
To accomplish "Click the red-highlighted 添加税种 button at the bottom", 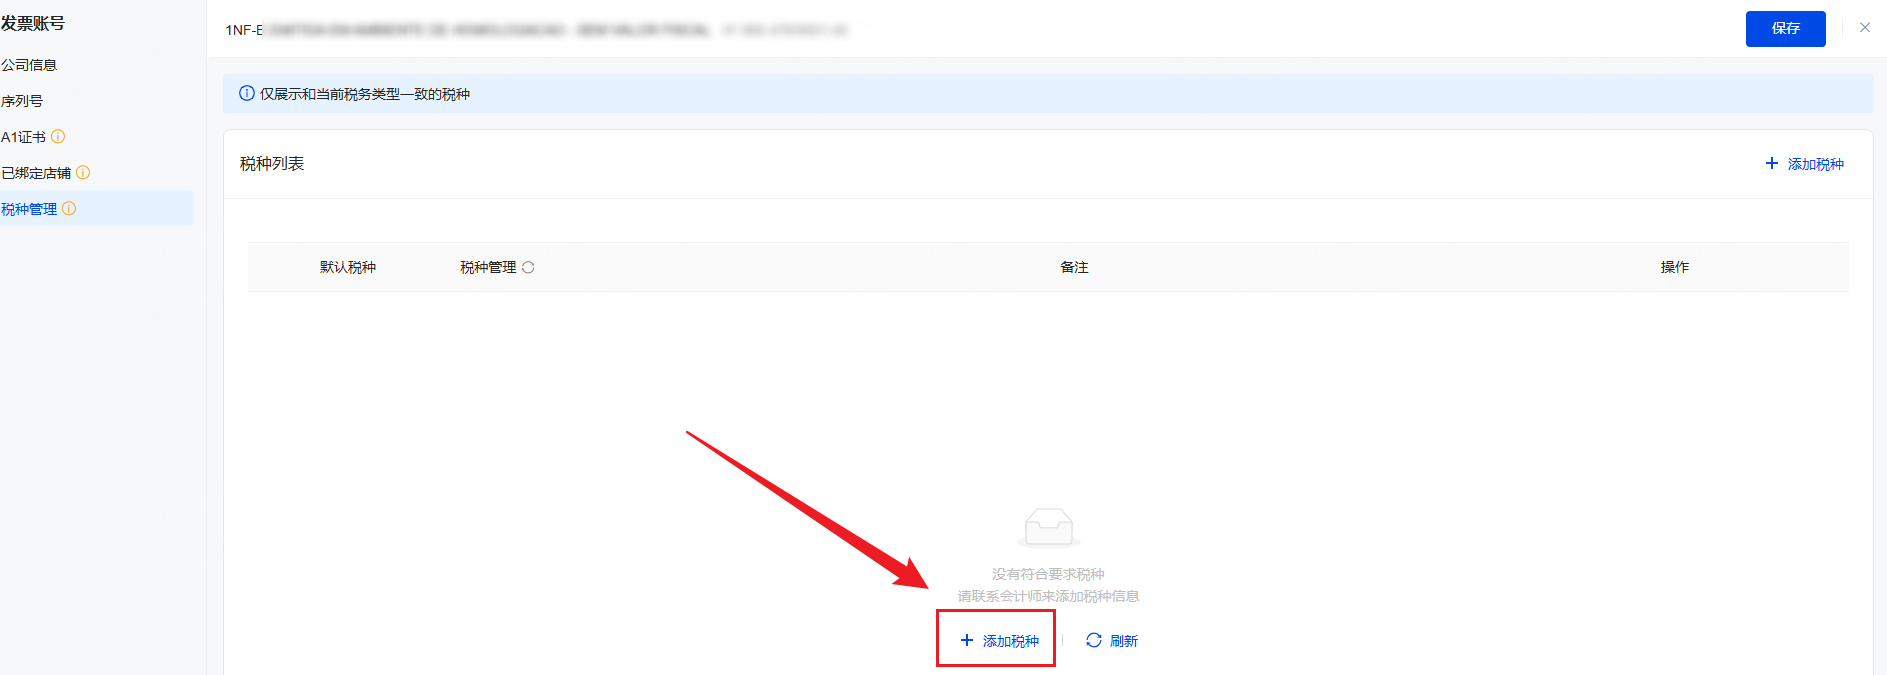I will pyautogui.click(x=999, y=641).
